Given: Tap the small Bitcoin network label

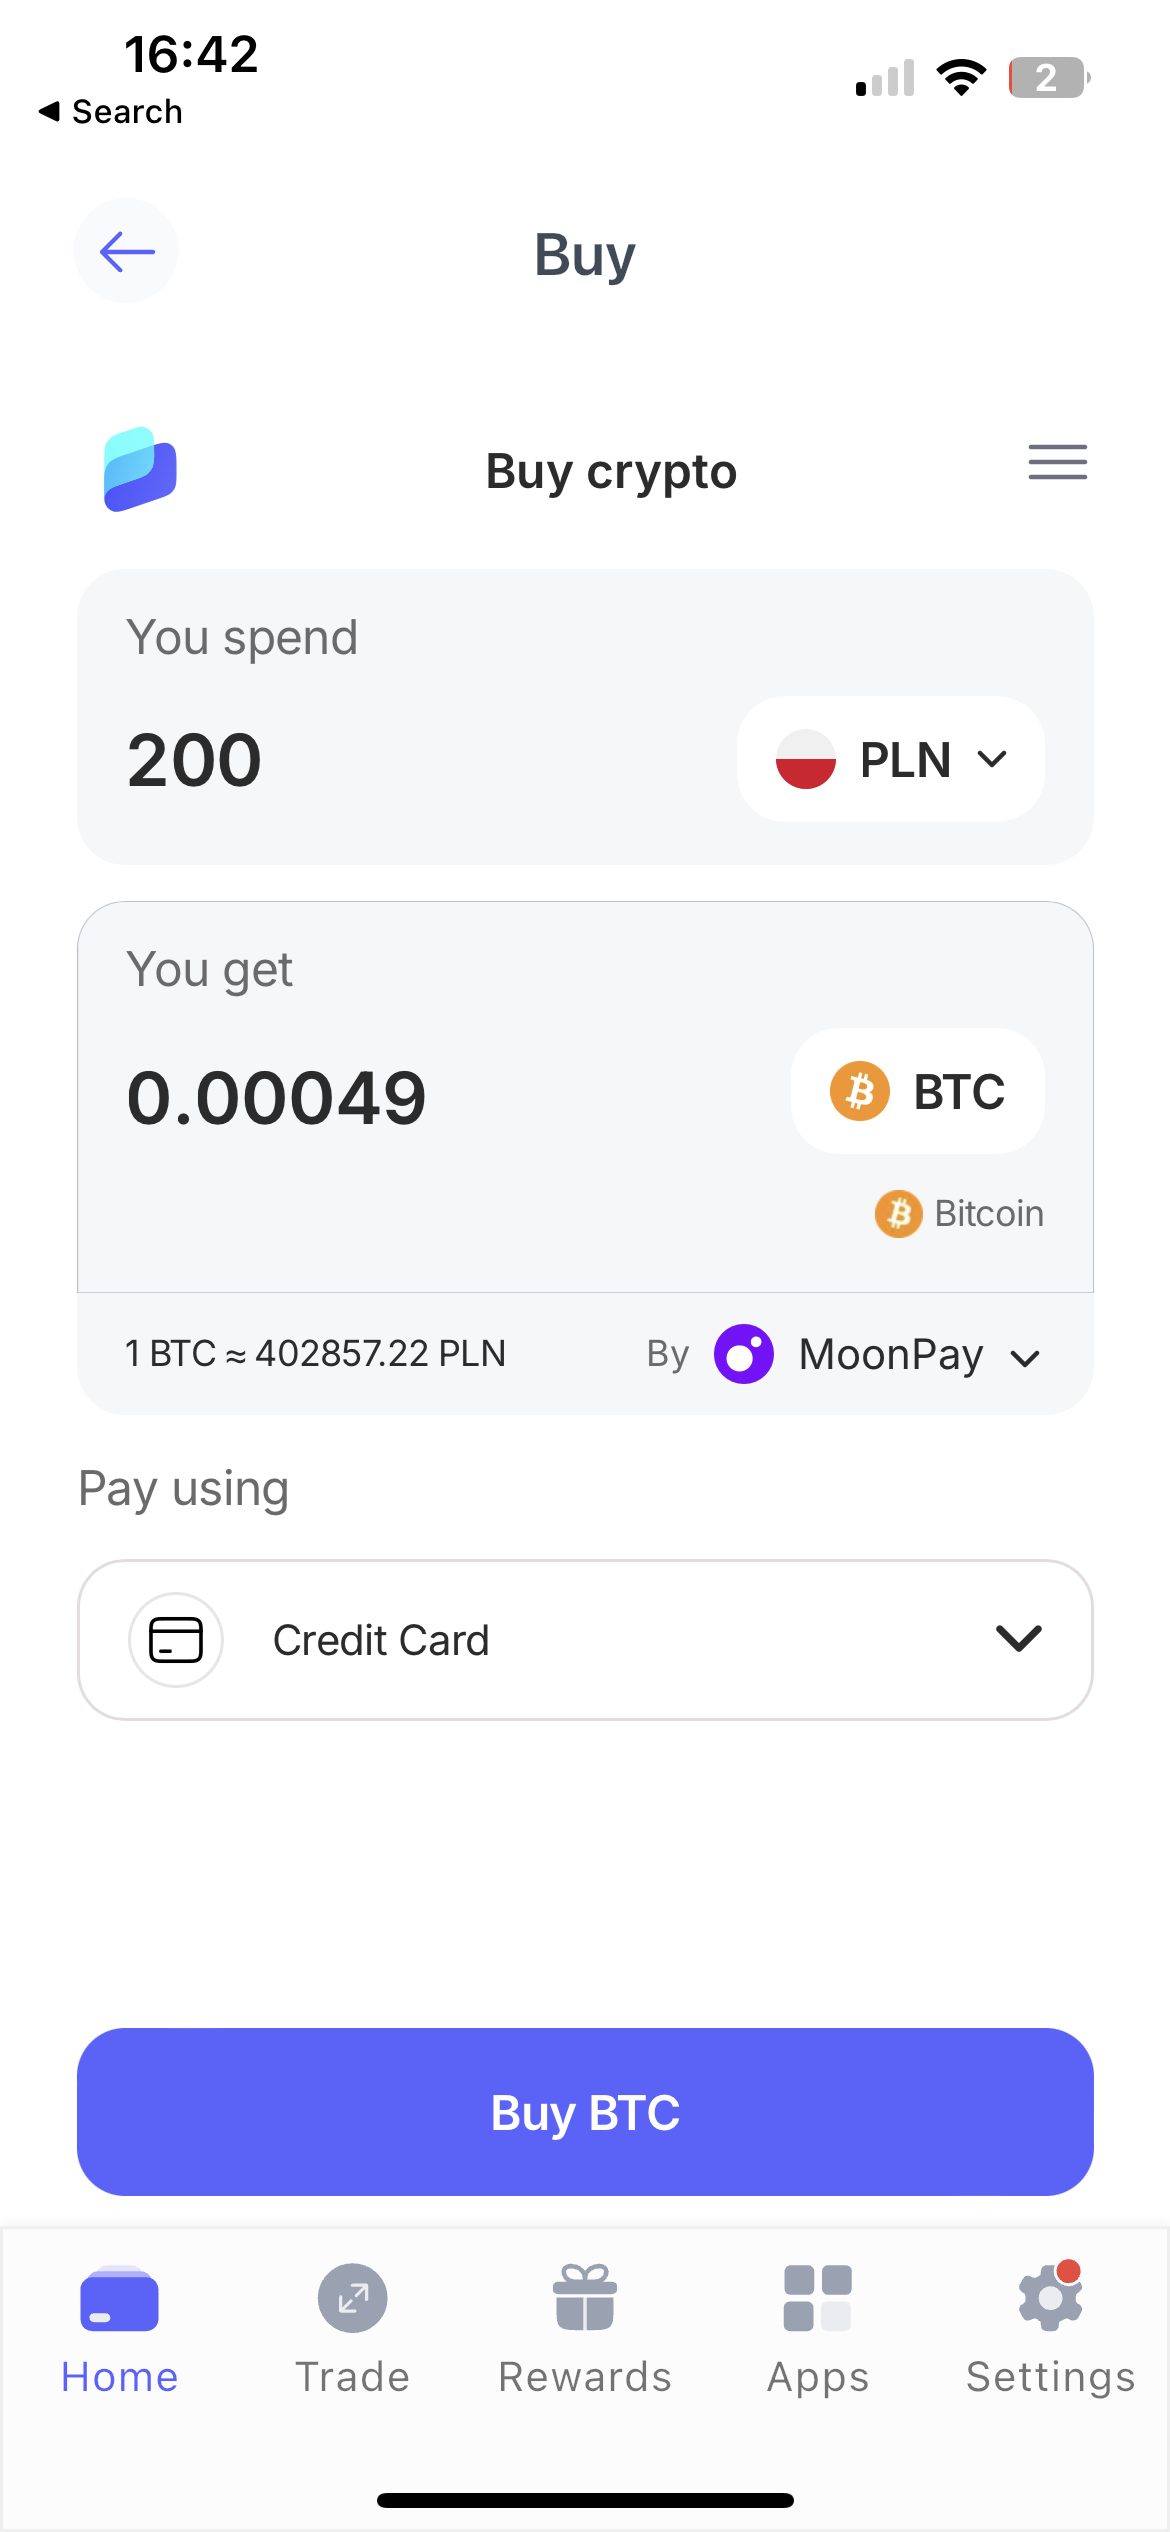Looking at the screenshot, I should tap(960, 1214).
